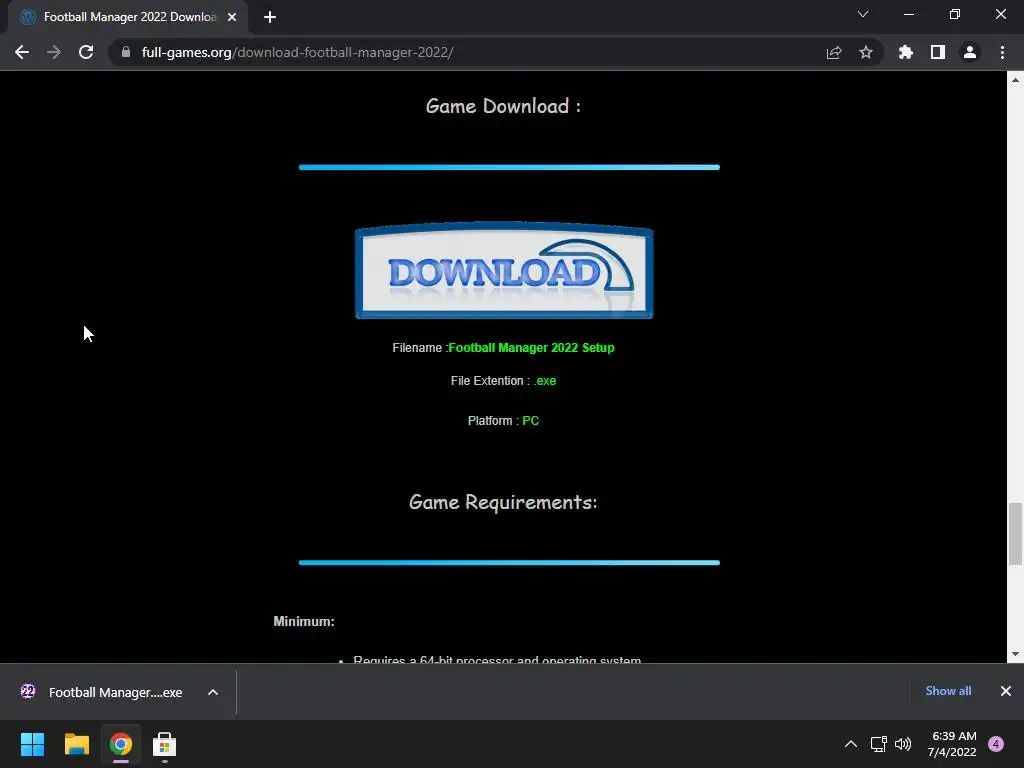The image size is (1024, 768).
Task: Open the volume control icon
Action: [x=903, y=744]
